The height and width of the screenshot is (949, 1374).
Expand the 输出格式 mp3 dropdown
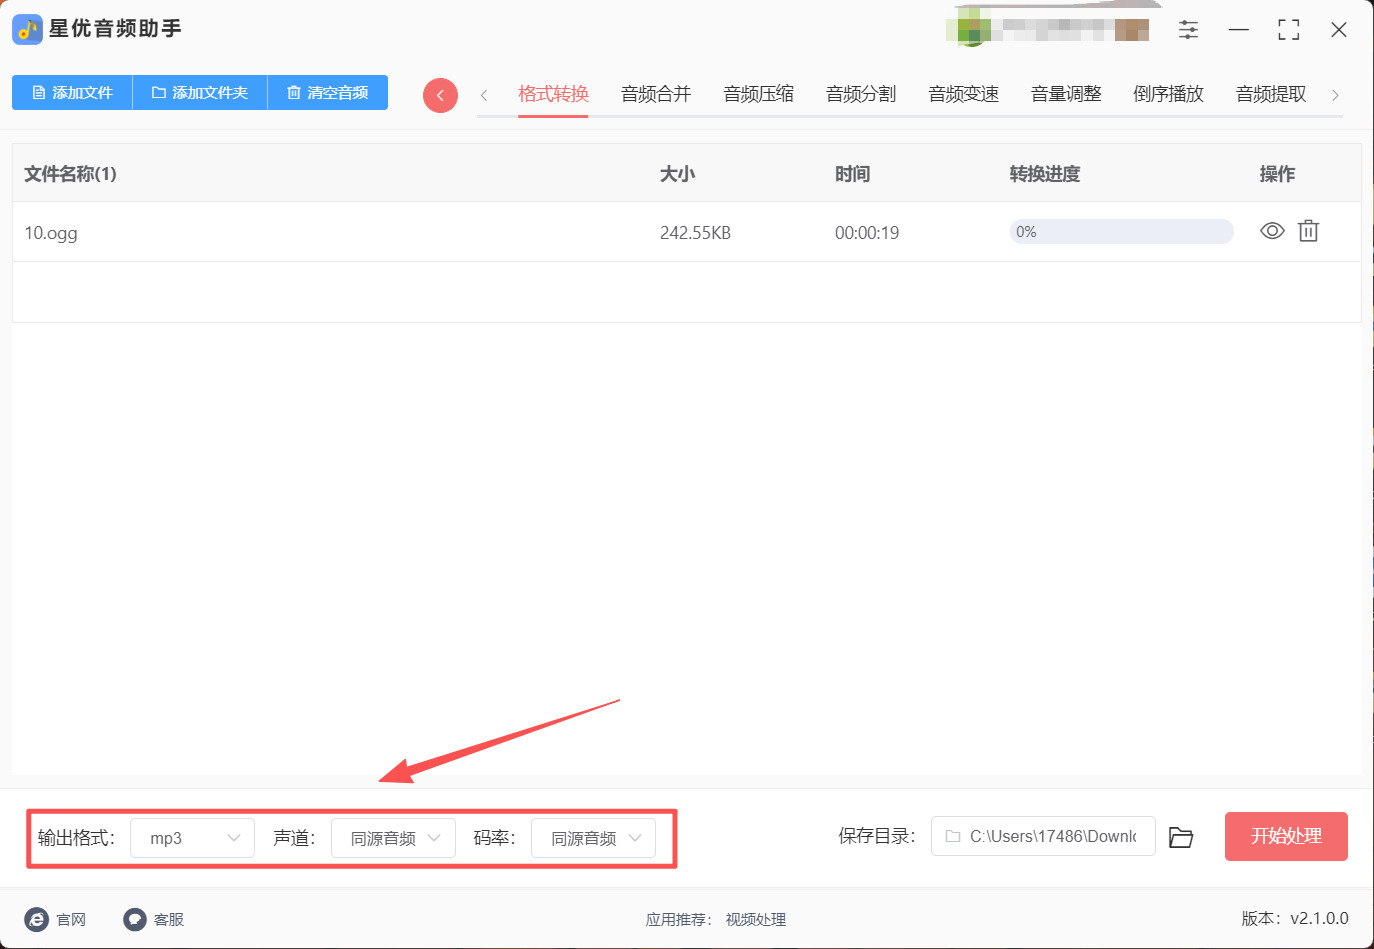[x=192, y=838]
